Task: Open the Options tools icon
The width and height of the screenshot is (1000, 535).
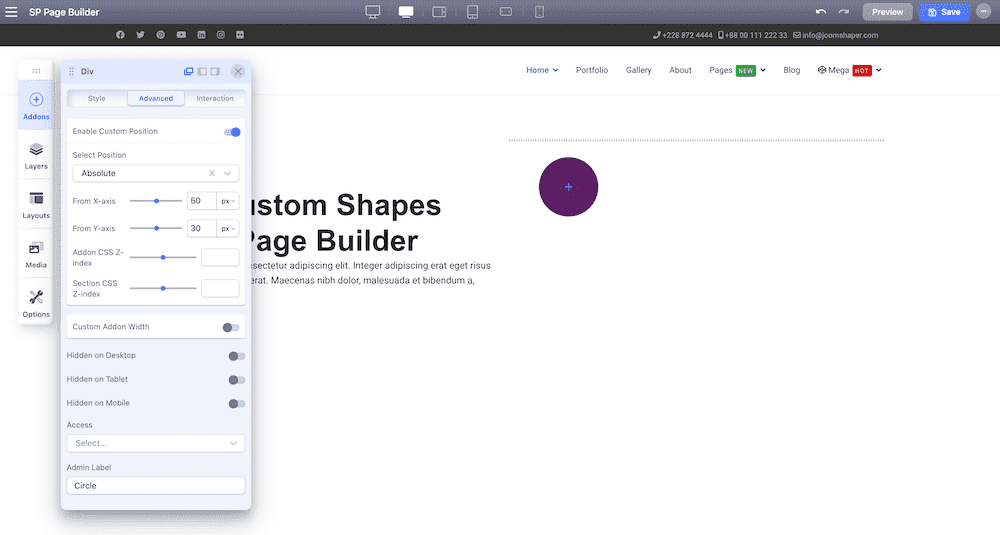Action: (36, 304)
